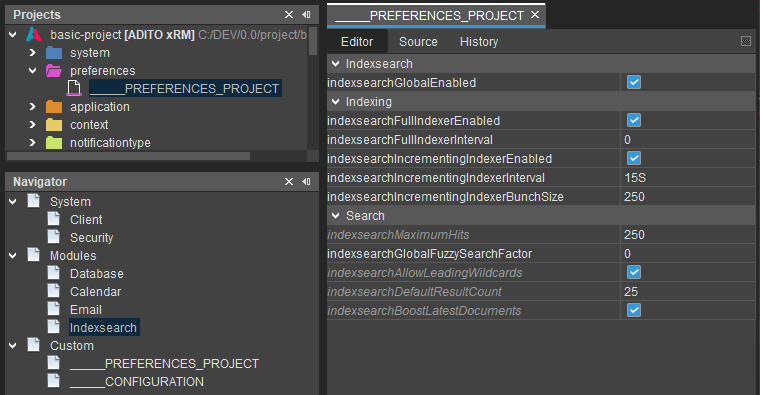The image size is (760, 395).
Task: Edit the indexsearchGlobalFuzzySearchFactor value
Action: point(687,253)
